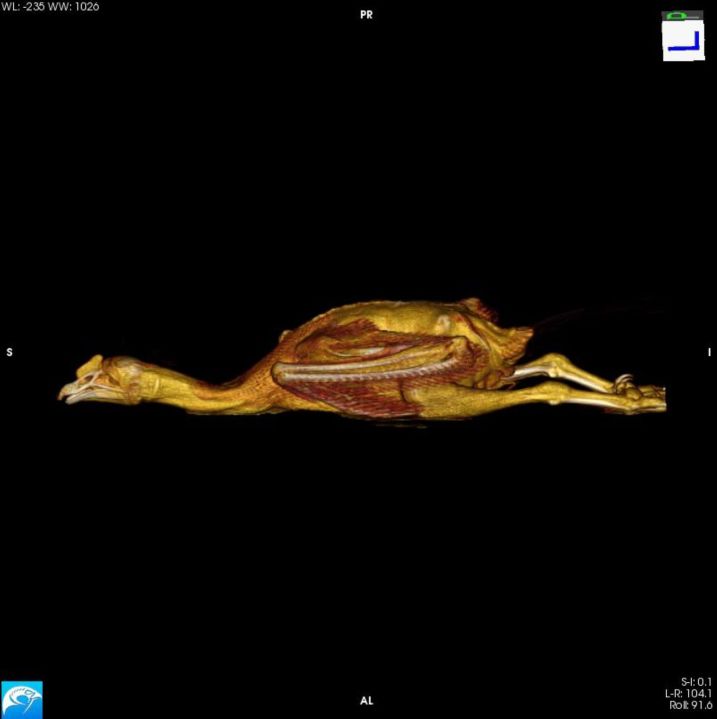The width and height of the screenshot is (717, 719).
Task: Click the bird's skull in the rendering
Action: point(108,374)
